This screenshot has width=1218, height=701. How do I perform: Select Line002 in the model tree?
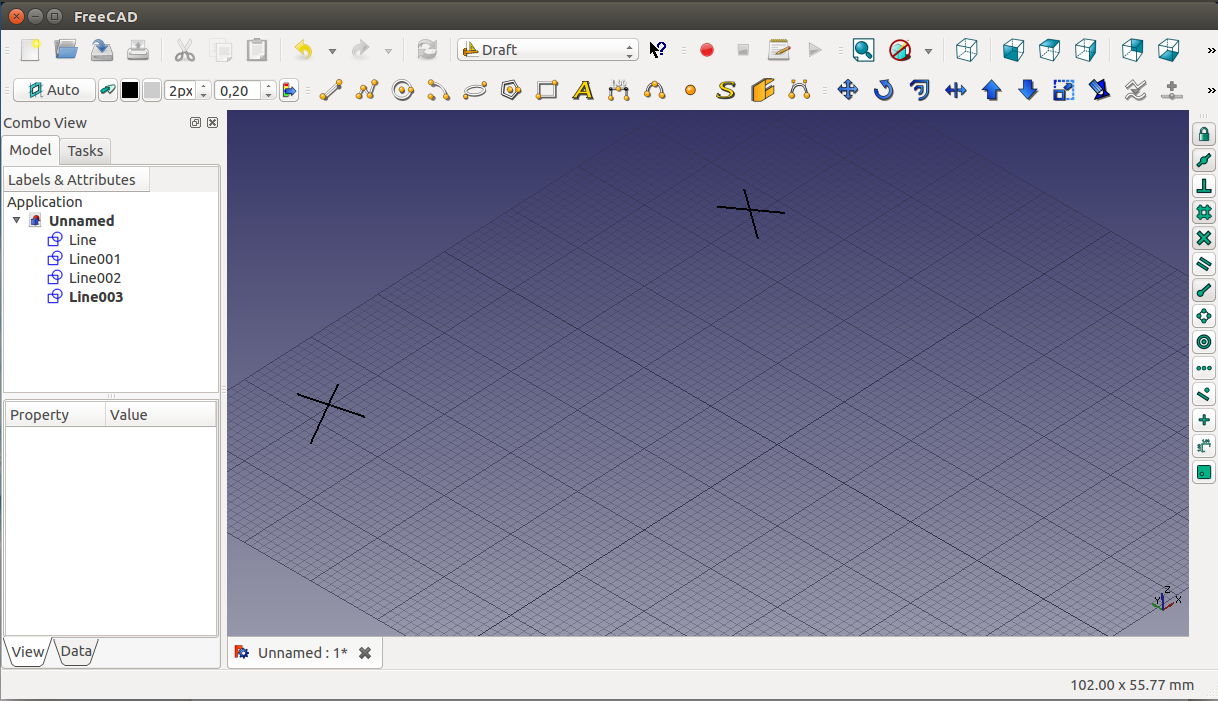[x=94, y=278]
